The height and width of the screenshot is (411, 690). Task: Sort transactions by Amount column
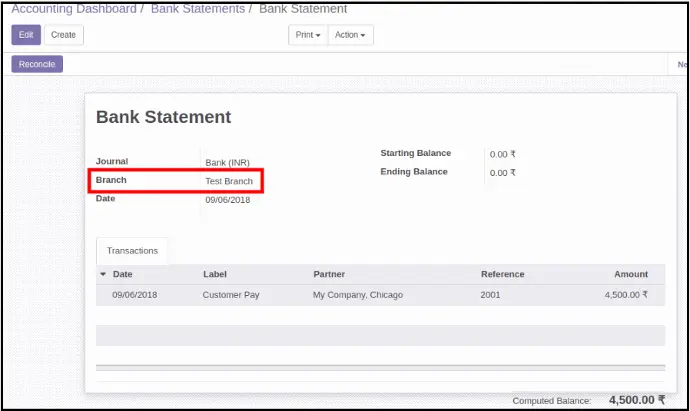click(x=630, y=274)
